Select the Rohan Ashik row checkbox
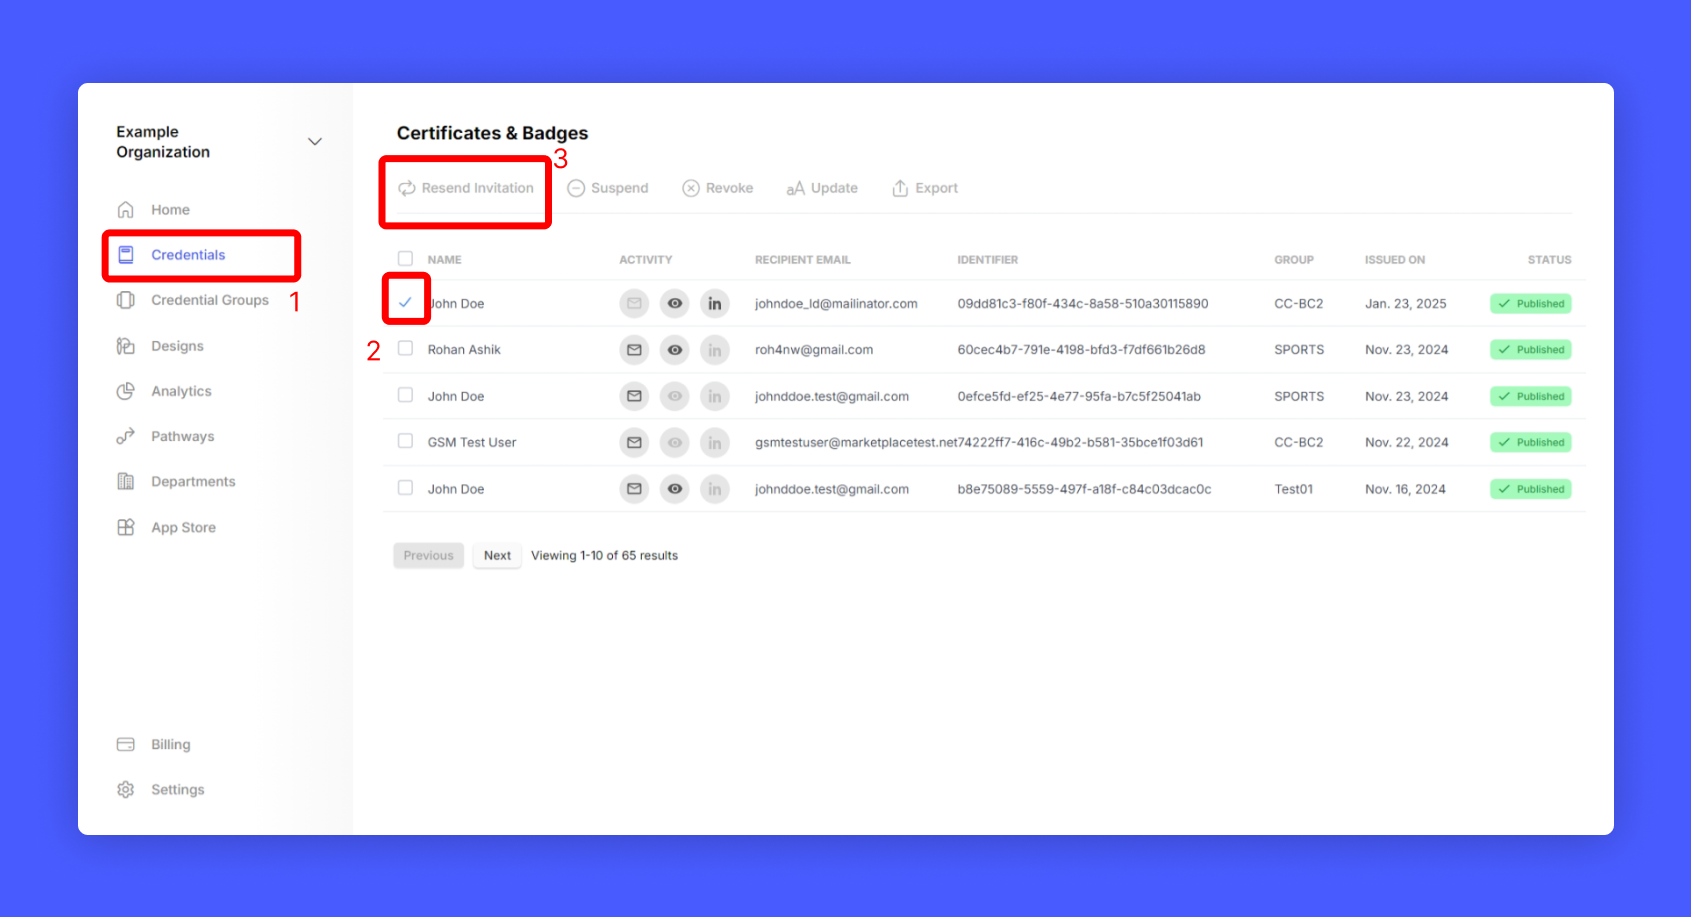Image resolution: width=1691 pixels, height=917 pixels. pyautogui.click(x=405, y=349)
